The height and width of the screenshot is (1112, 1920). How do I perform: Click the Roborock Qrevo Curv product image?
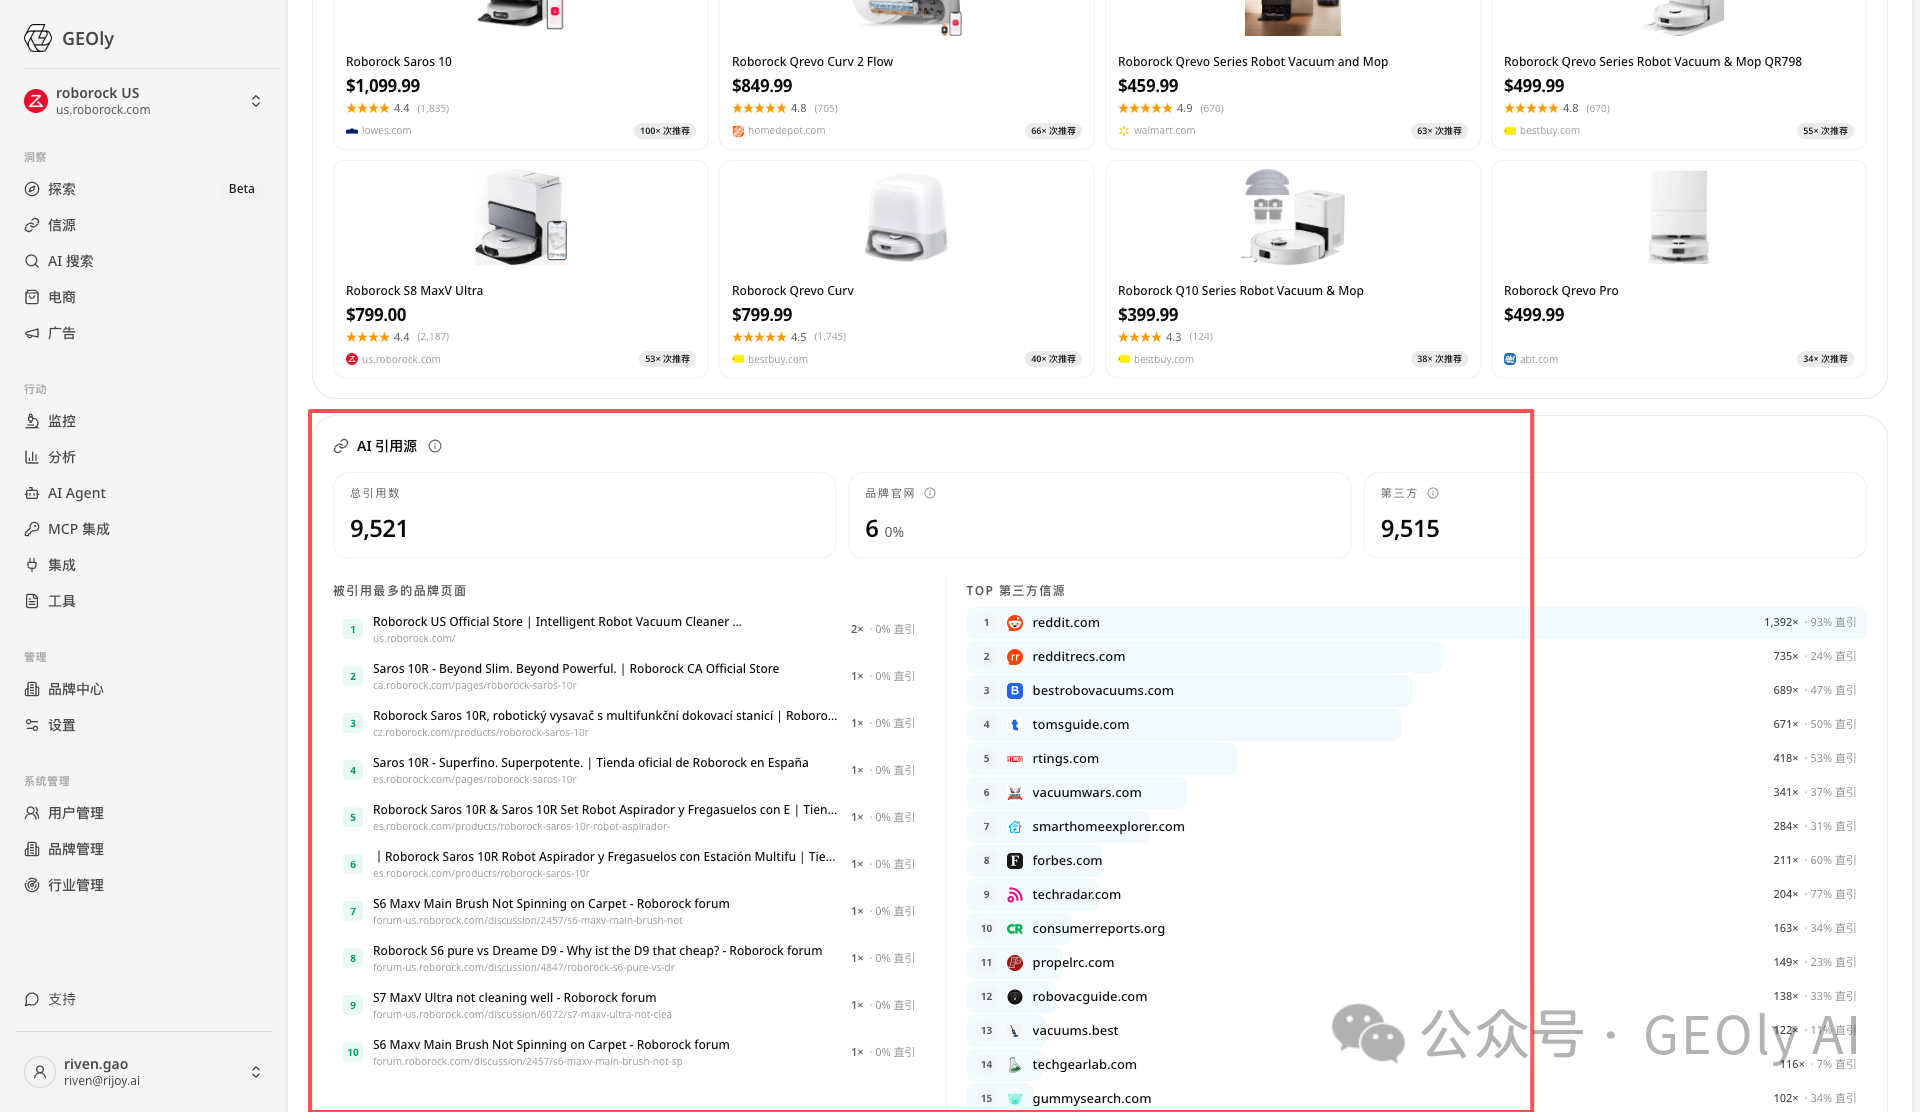(907, 217)
